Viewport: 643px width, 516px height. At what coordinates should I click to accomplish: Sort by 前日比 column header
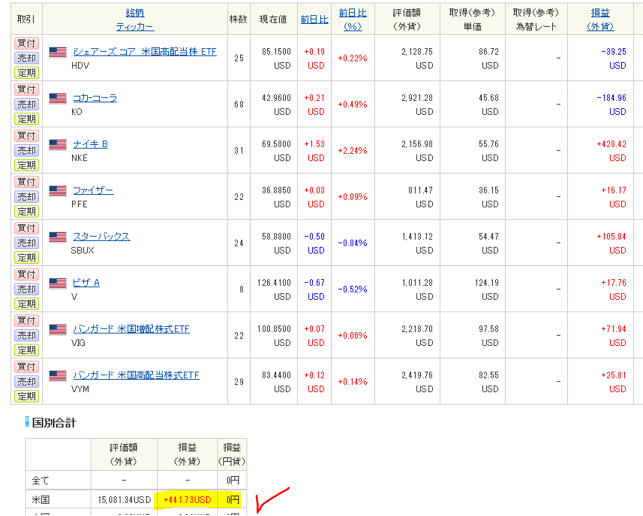click(315, 20)
